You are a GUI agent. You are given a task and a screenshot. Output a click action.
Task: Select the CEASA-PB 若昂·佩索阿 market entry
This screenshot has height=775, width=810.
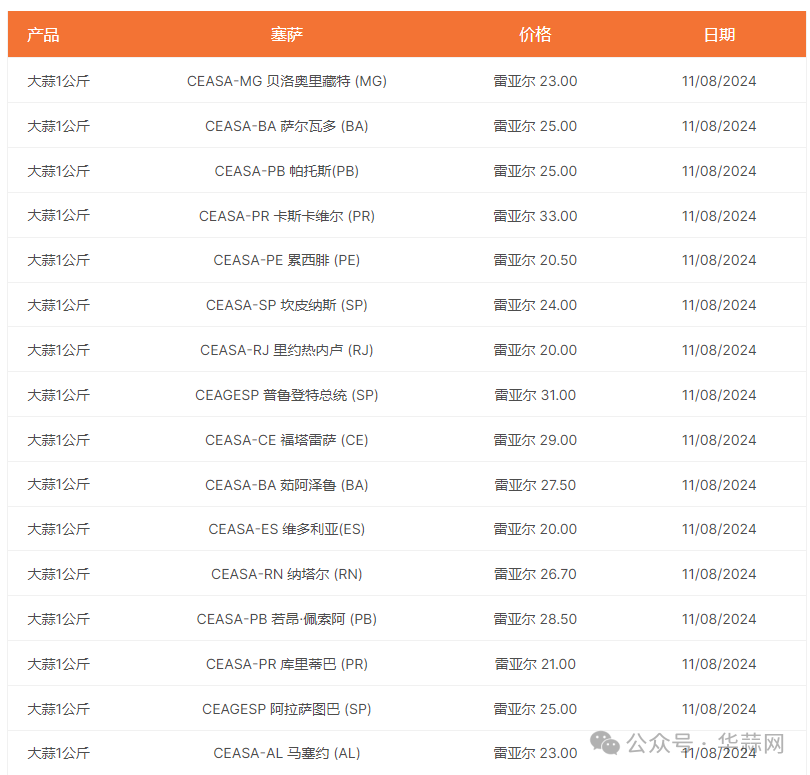pyautogui.click(x=286, y=619)
